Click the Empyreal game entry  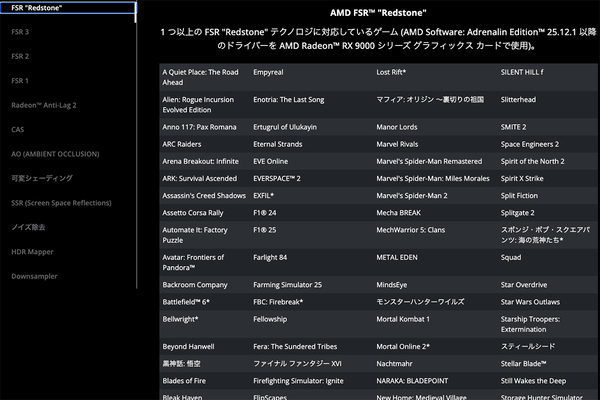coord(268,72)
